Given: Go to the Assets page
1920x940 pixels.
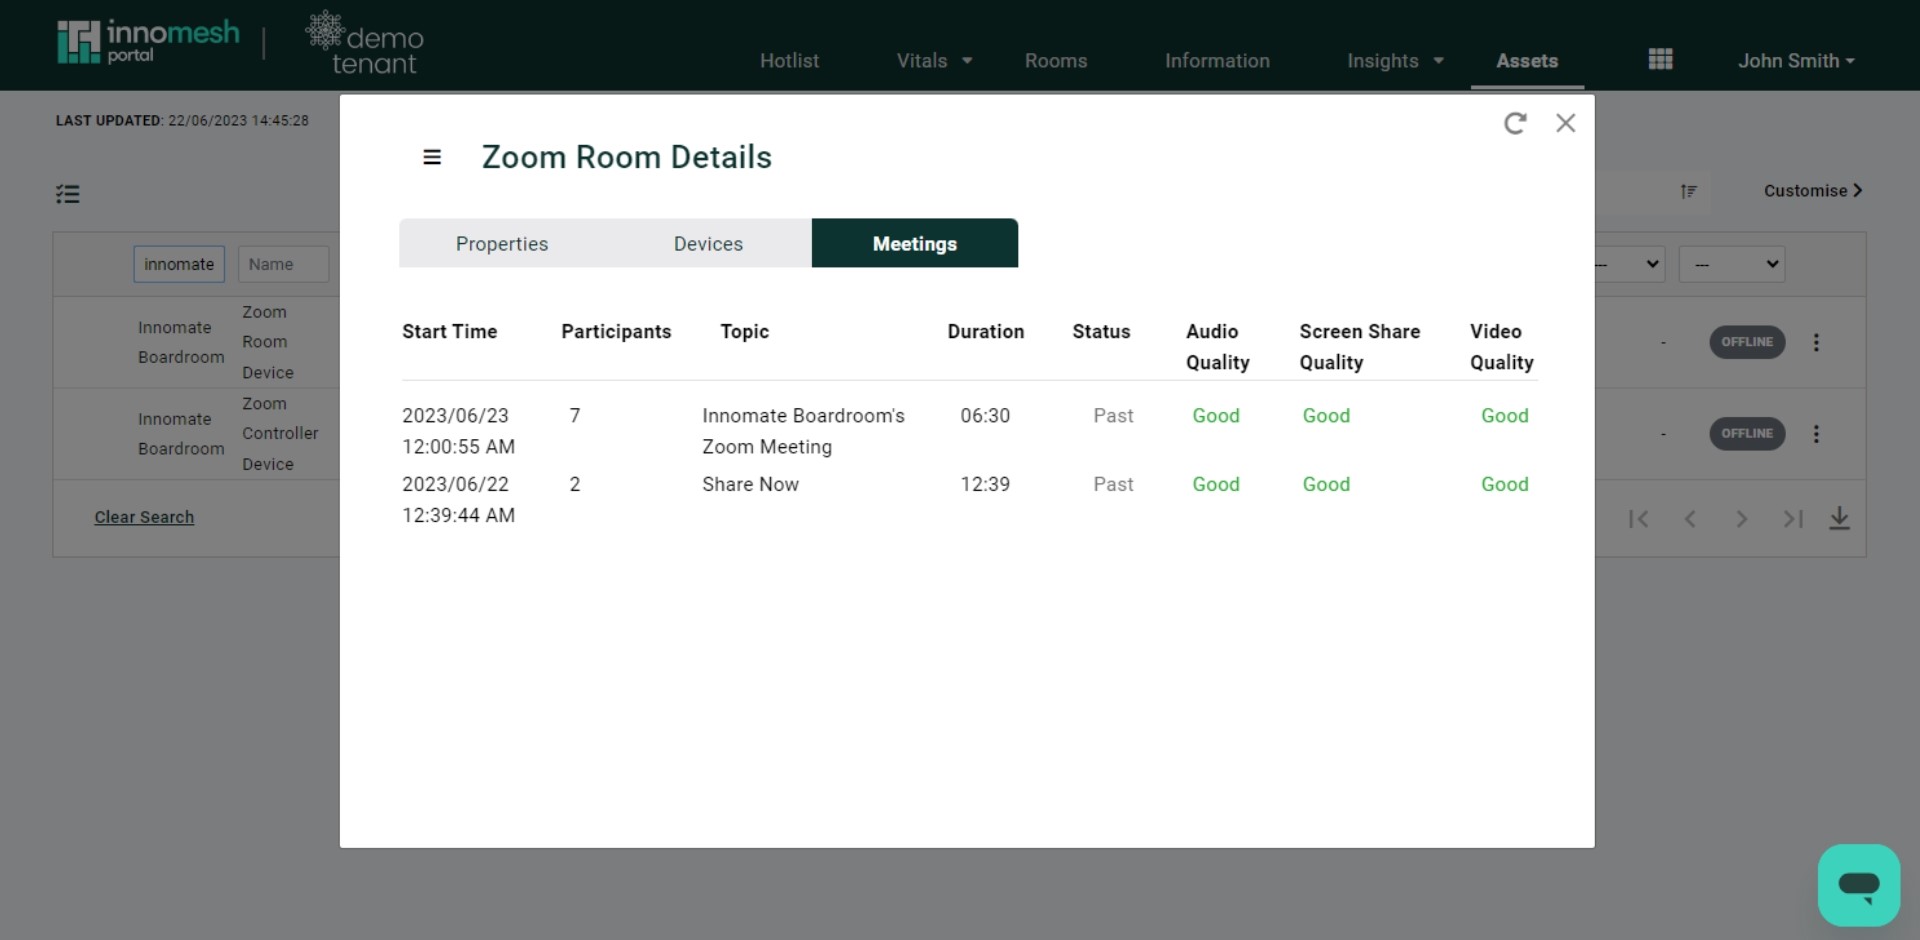Looking at the screenshot, I should (x=1527, y=61).
